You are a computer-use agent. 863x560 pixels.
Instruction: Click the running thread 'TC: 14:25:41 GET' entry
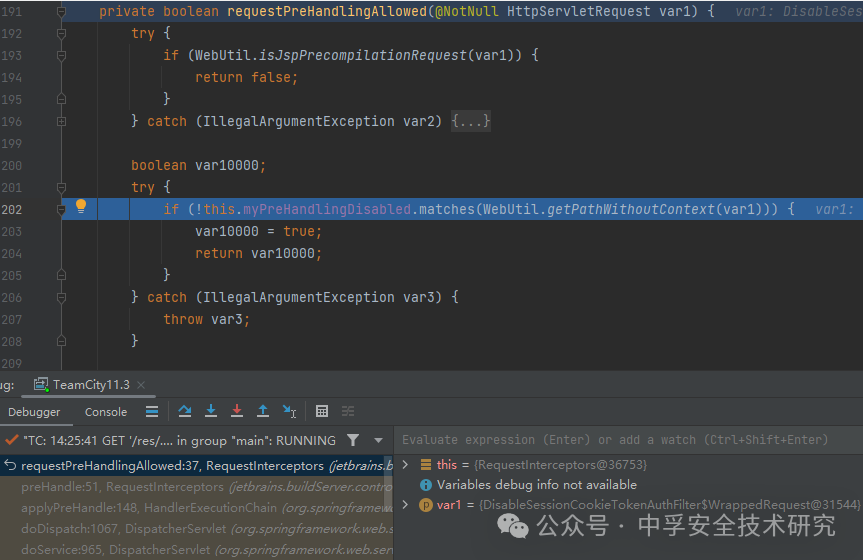179,441
